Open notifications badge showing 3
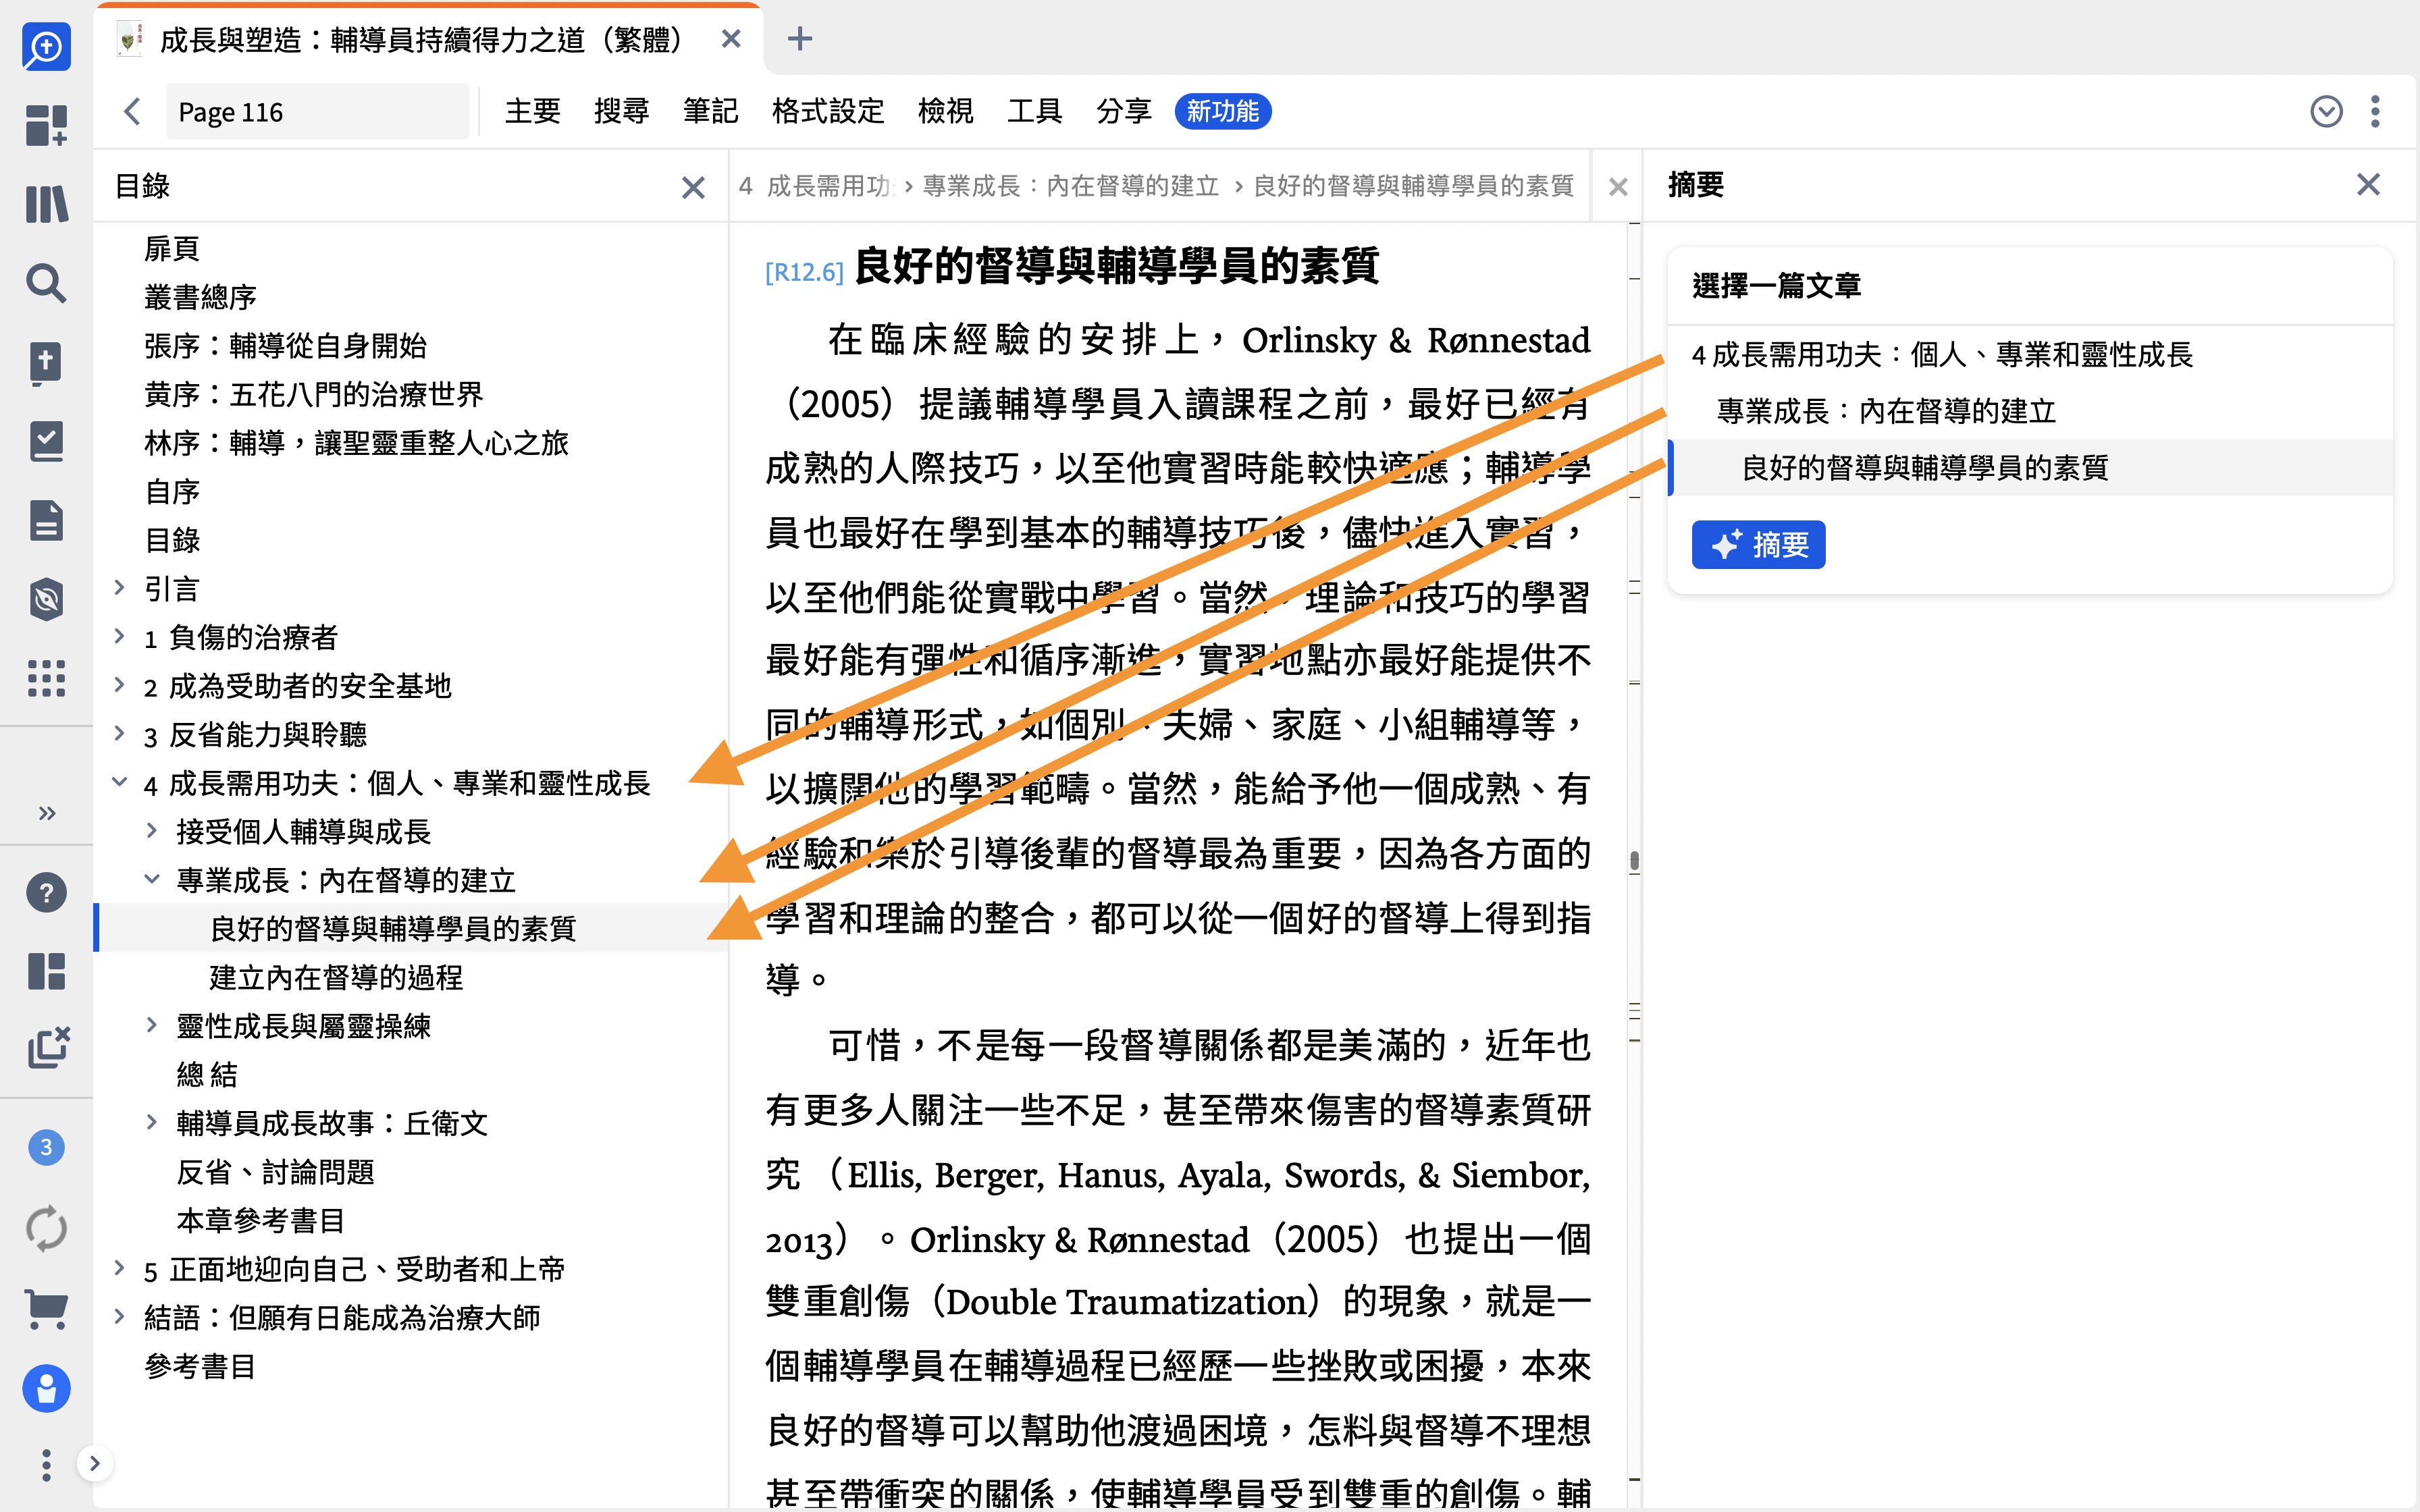 click(x=46, y=1147)
